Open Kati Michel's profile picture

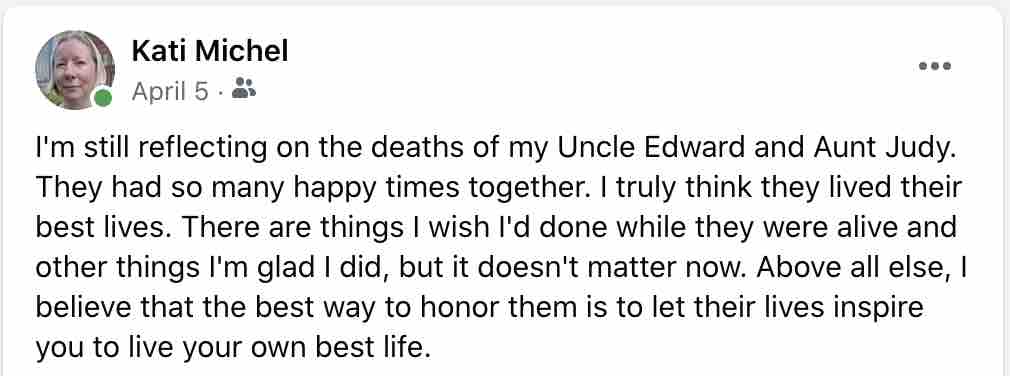click(x=75, y=70)
